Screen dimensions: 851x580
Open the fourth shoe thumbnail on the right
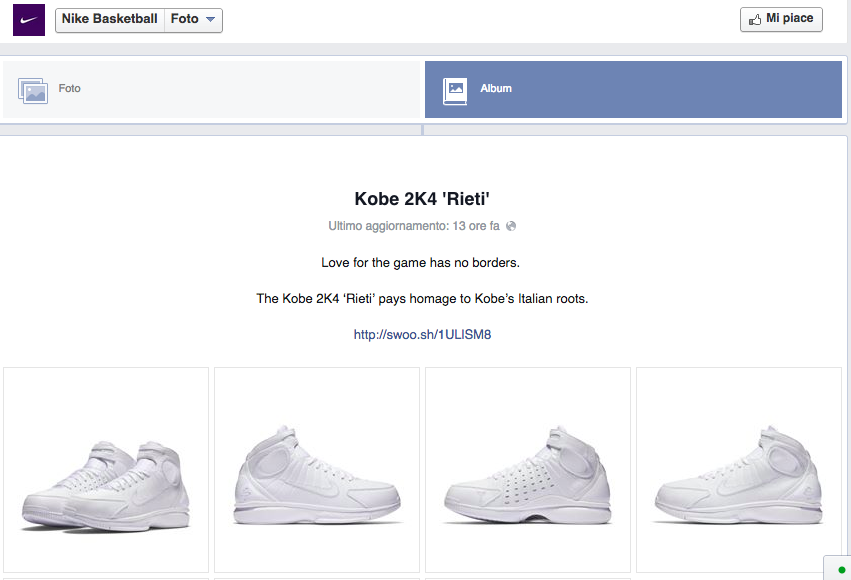pos(738,469)
